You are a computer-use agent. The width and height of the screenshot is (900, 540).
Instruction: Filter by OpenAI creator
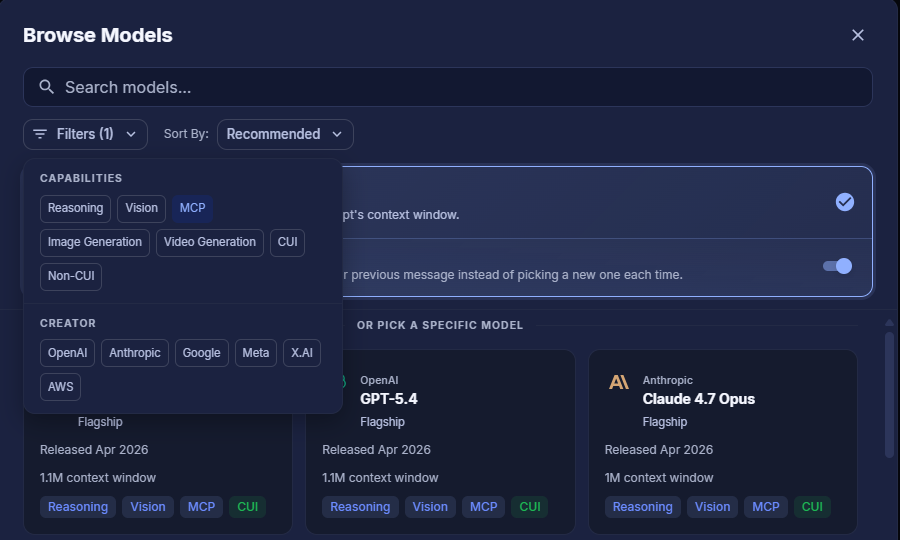point(67,353)
